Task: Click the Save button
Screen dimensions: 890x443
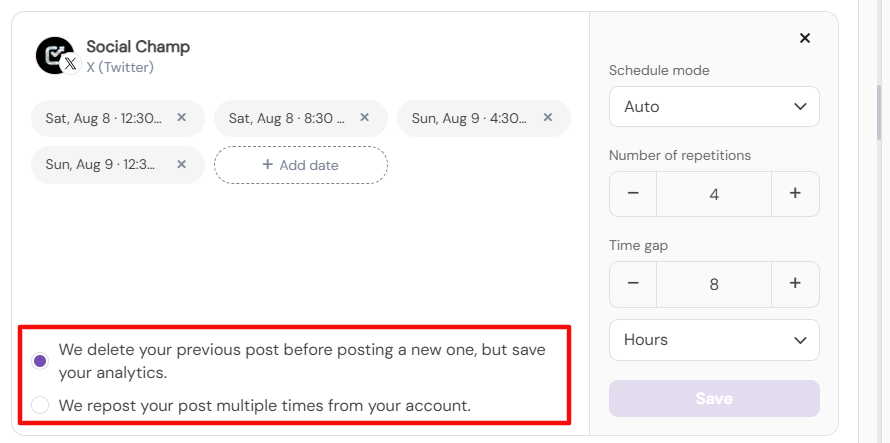Action: (x=714, y=399)
